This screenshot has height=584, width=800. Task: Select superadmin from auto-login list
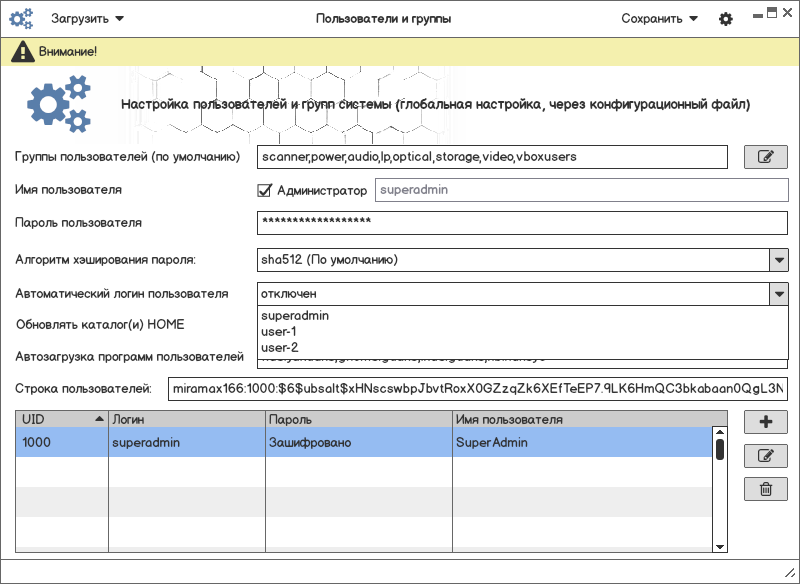[x=295, y=315]
